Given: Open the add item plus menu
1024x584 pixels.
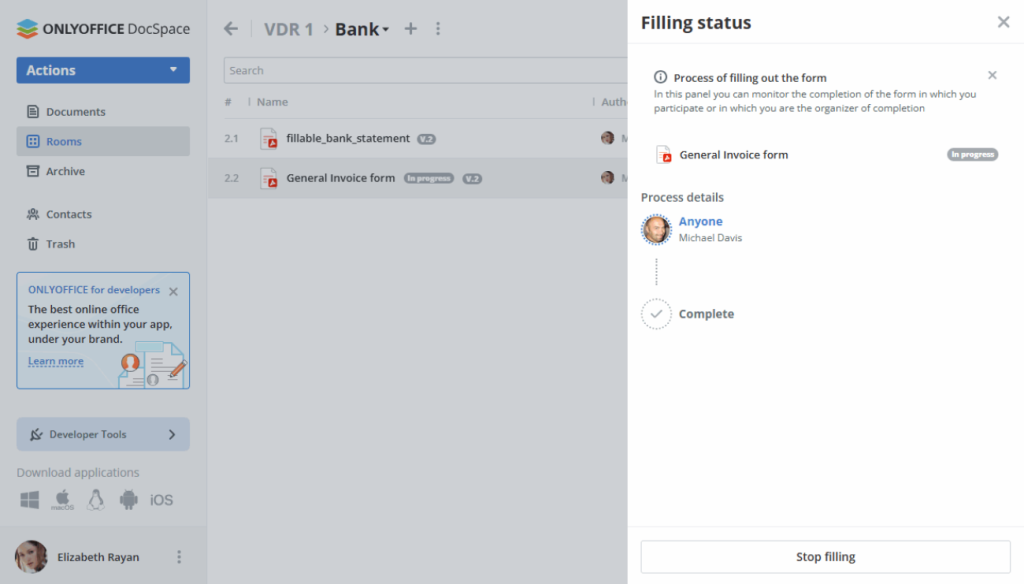Looking at the screenshot, I should 410,29.
